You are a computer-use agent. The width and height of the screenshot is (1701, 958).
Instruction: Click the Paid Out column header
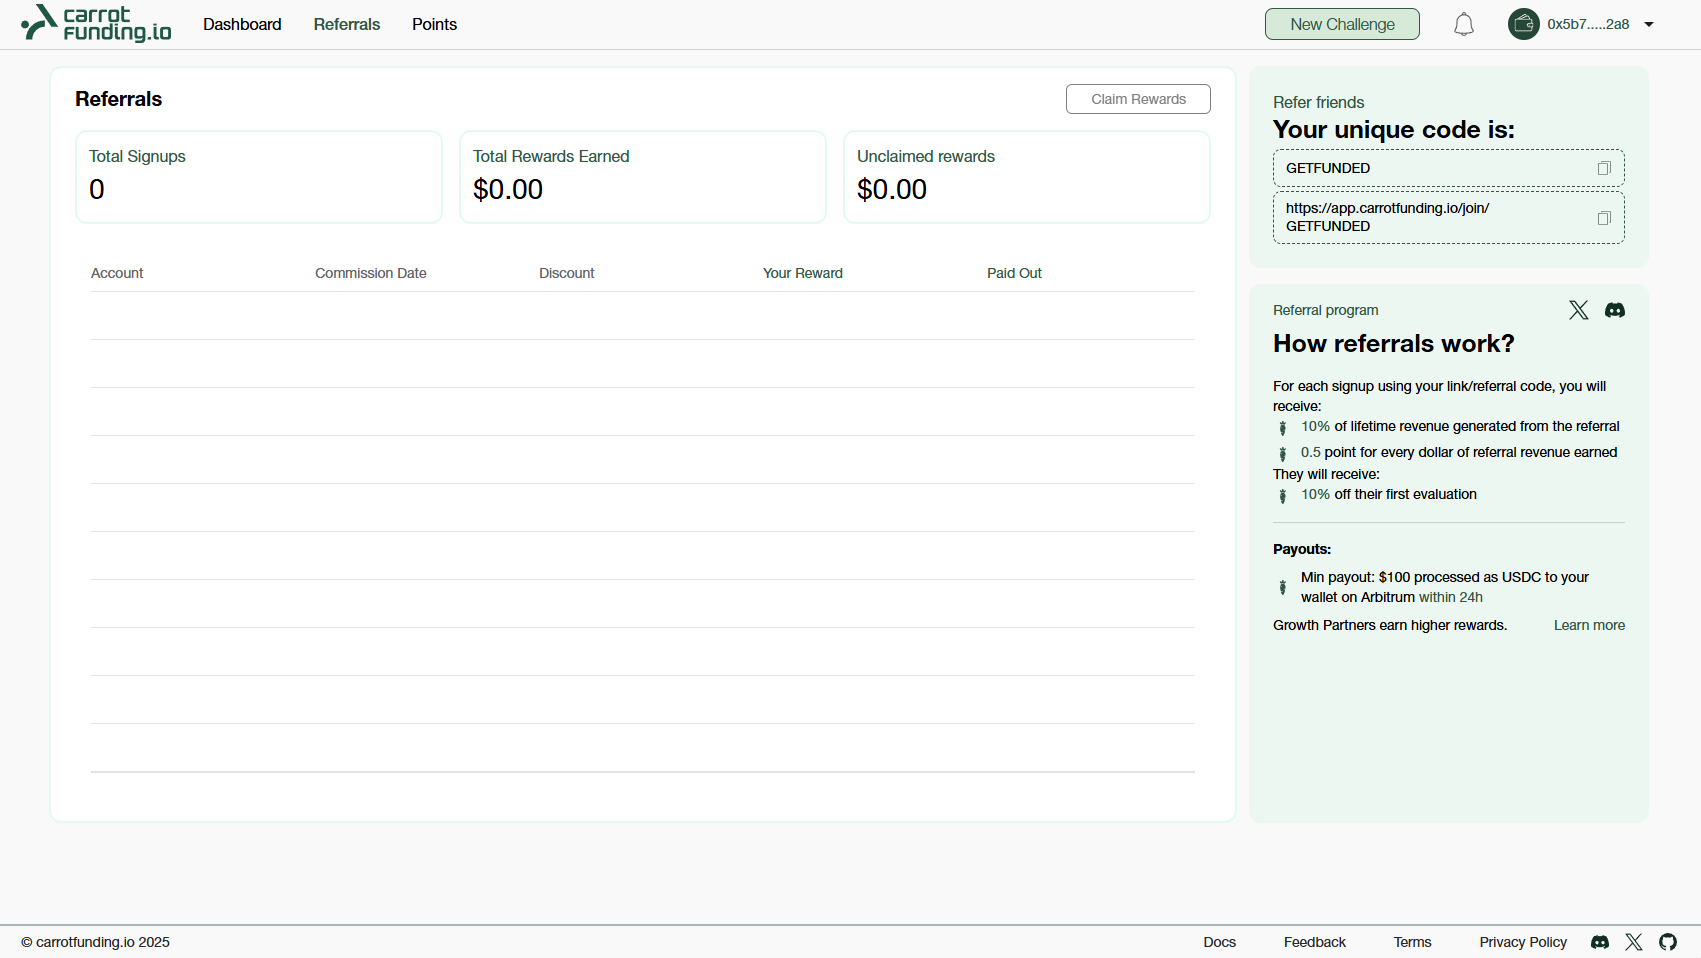[x=1014, y=273]
